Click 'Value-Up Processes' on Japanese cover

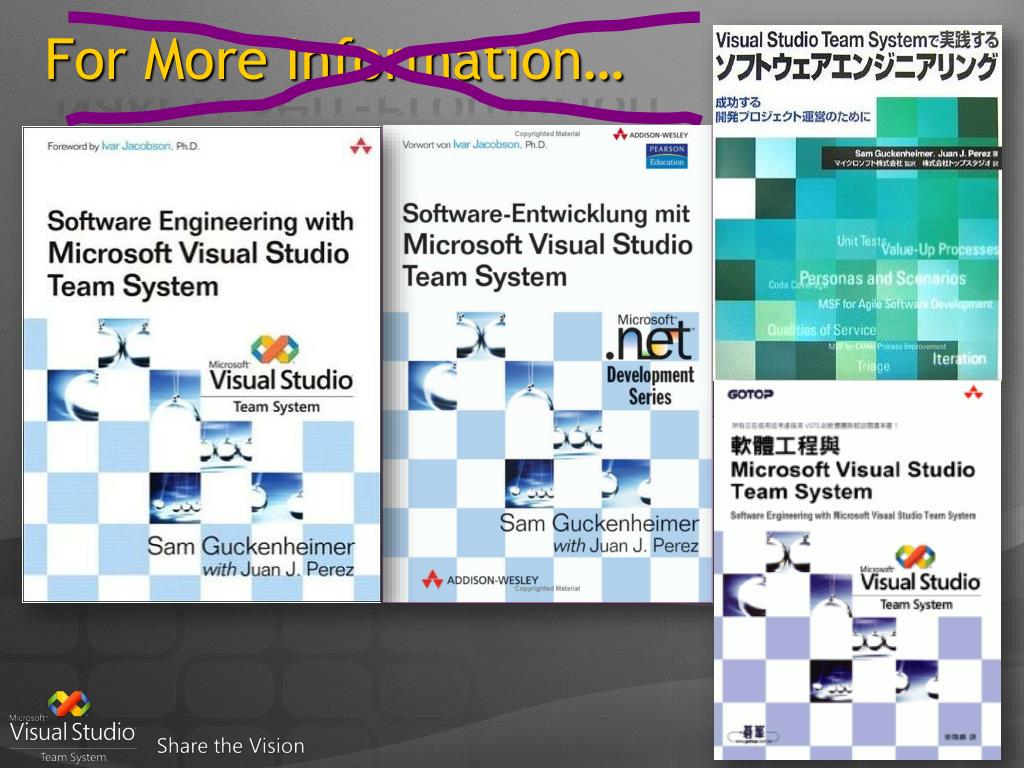click(940, 249)
